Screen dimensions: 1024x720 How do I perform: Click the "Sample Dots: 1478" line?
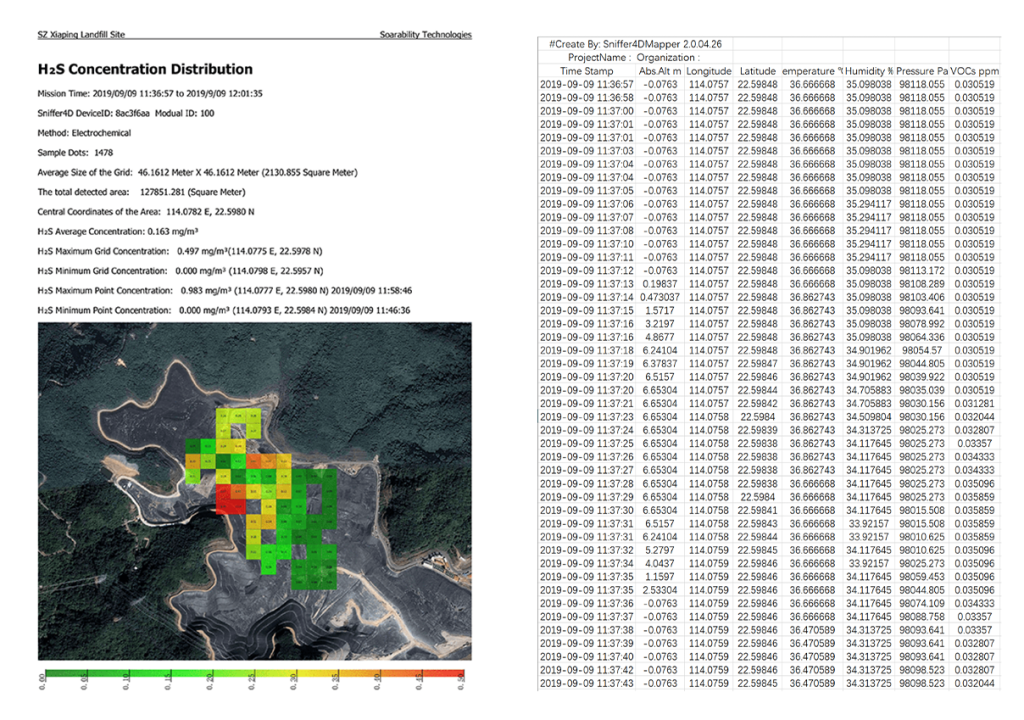click(x=75, y=152)
